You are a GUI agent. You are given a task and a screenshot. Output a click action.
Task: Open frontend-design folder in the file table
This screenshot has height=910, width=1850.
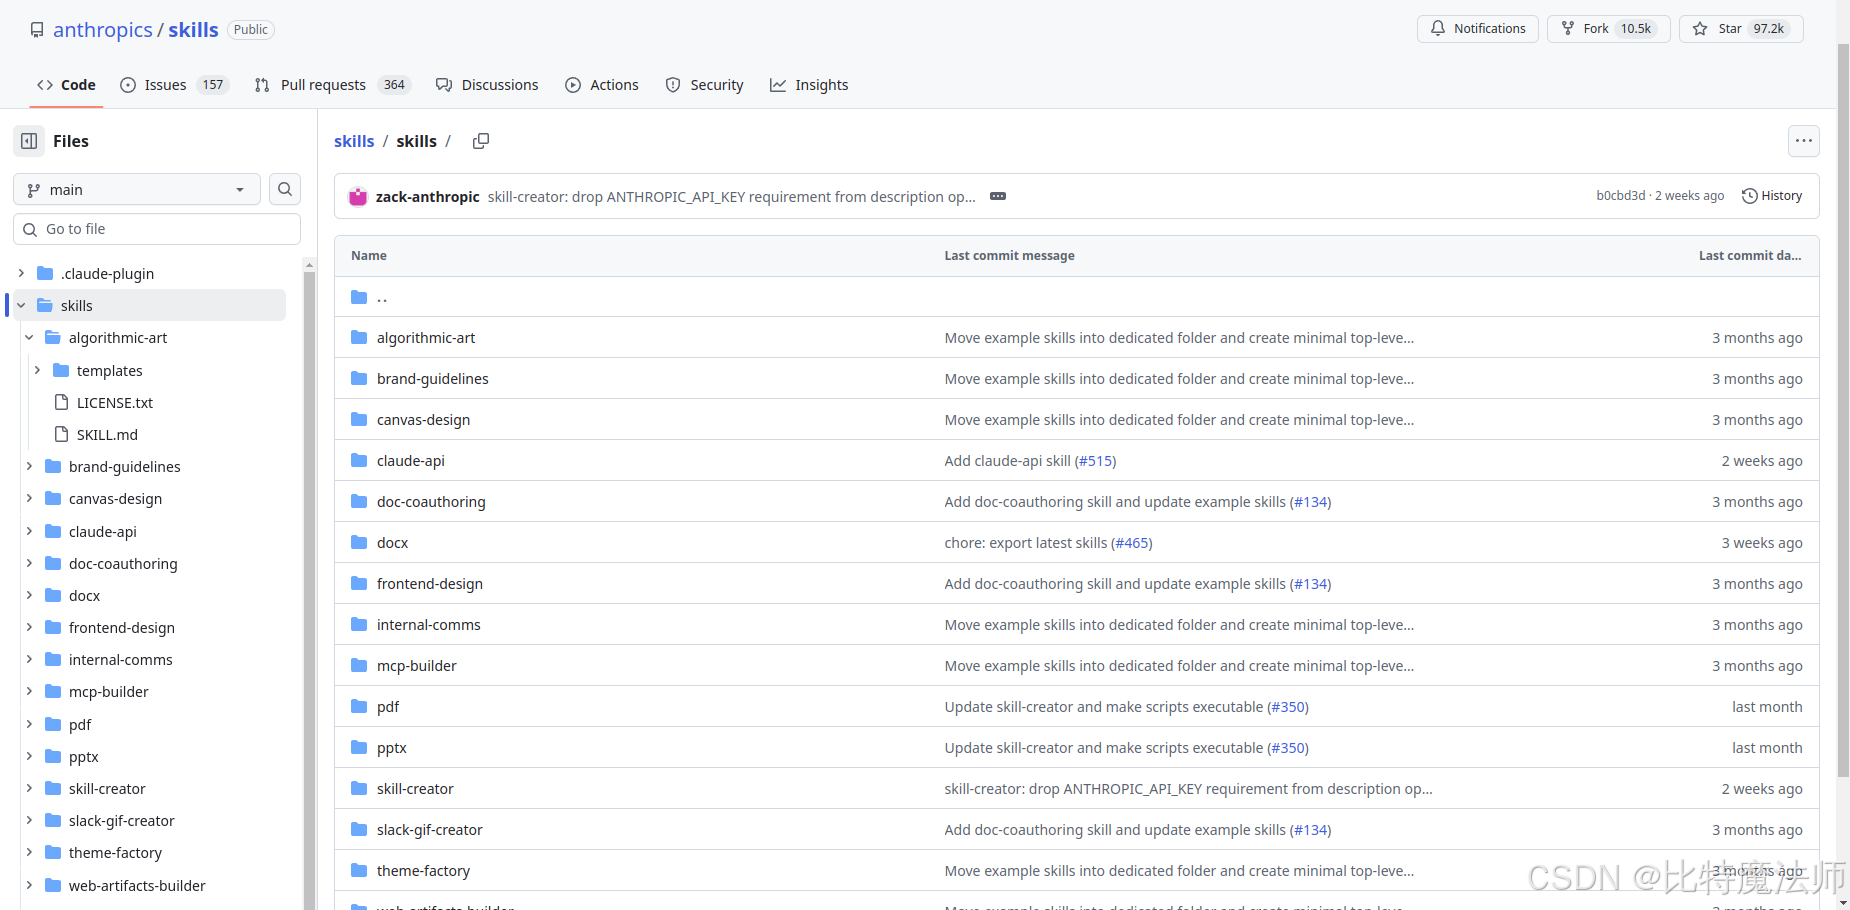(430, 584)
